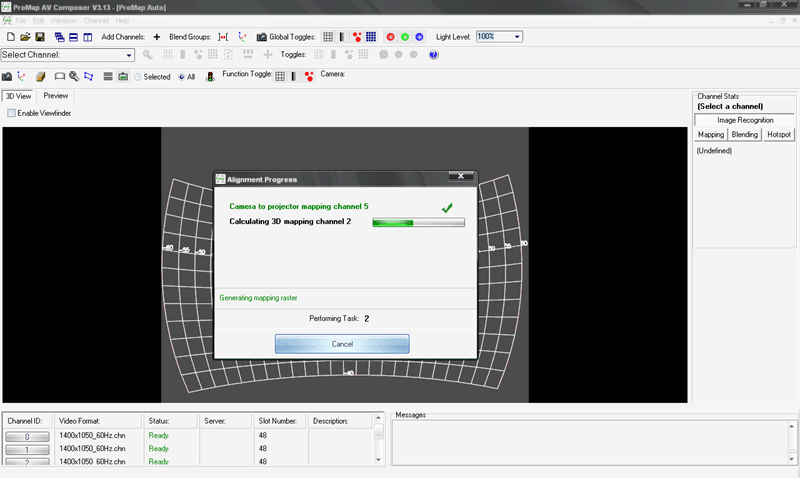Toggle the global grid icon
Screen dimensions: 800x478
(328, 37)
